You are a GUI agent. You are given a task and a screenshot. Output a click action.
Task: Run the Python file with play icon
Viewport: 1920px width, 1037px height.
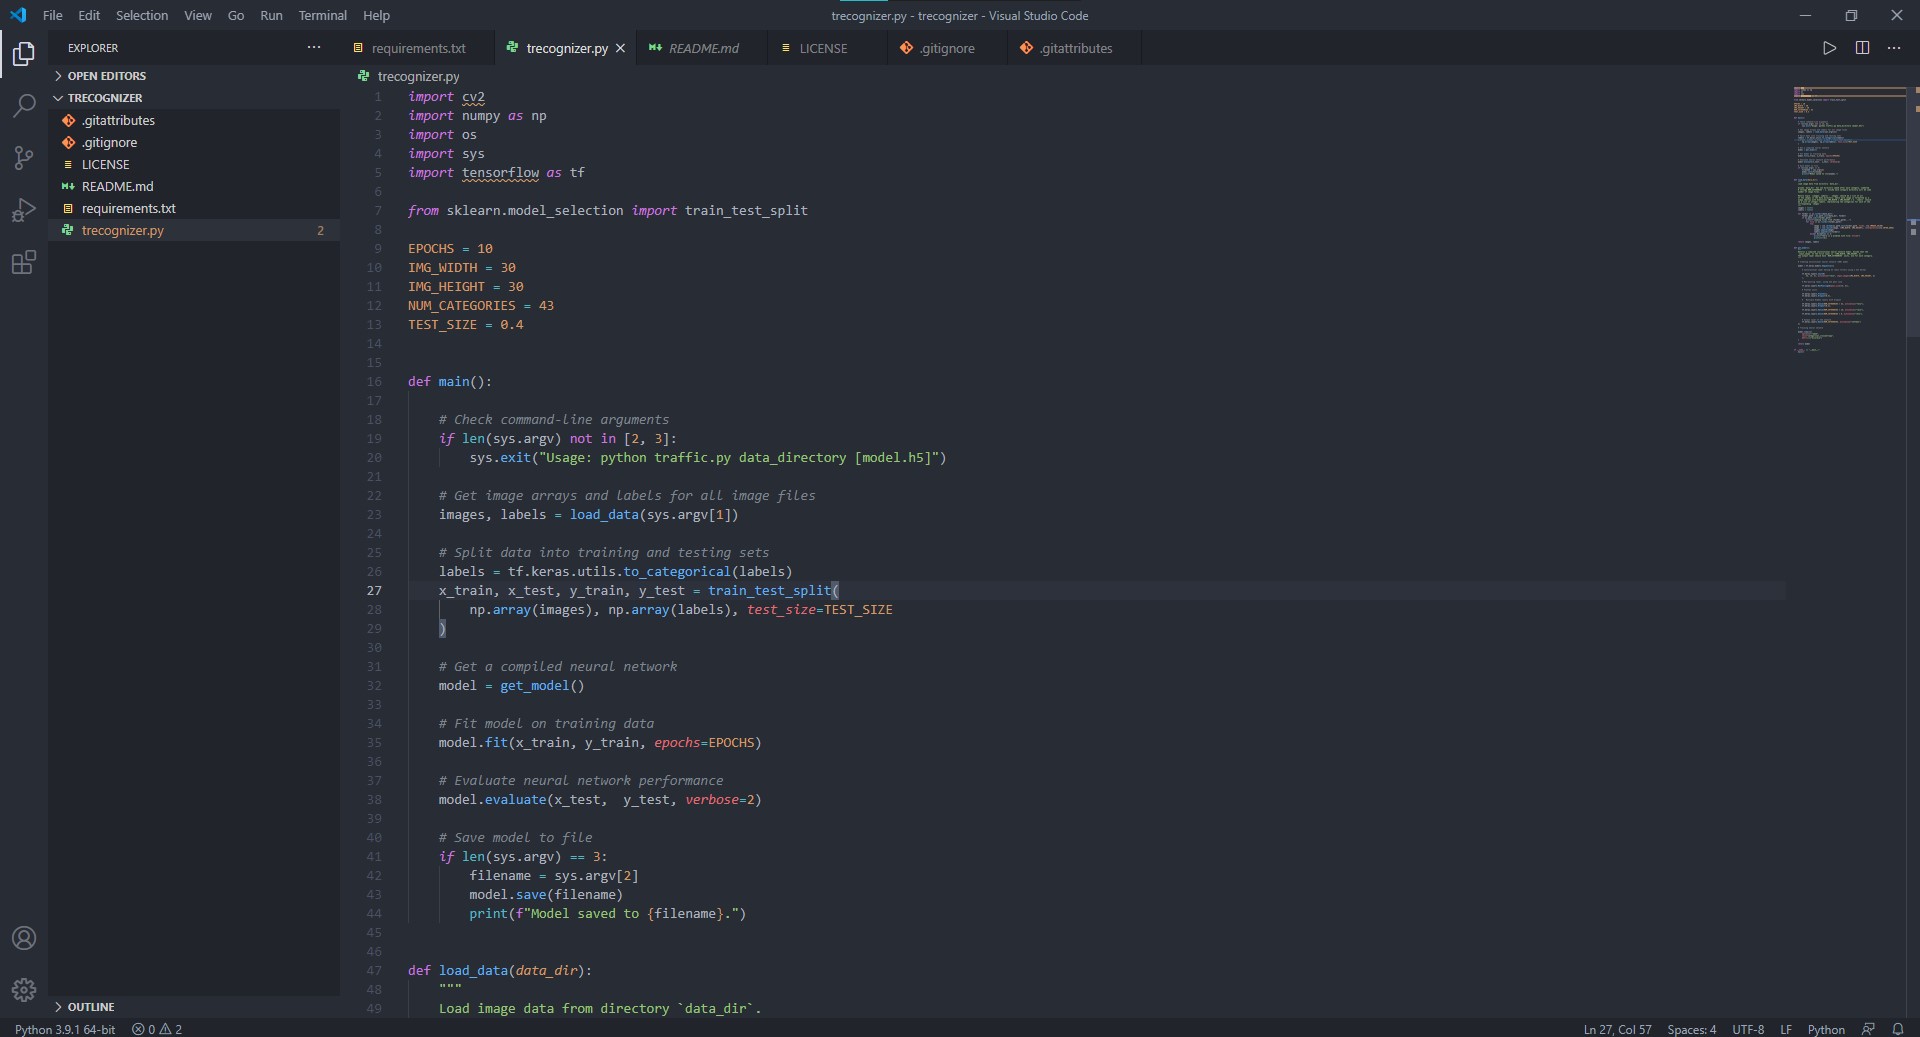tap(1829, 48)
